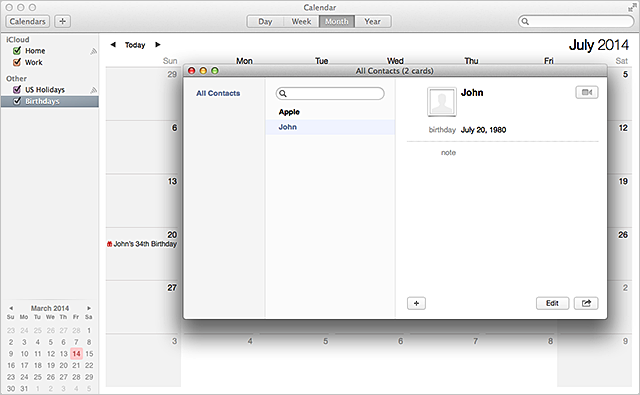Select the Home calendar name
640x395 pixels.
point(35,51)
